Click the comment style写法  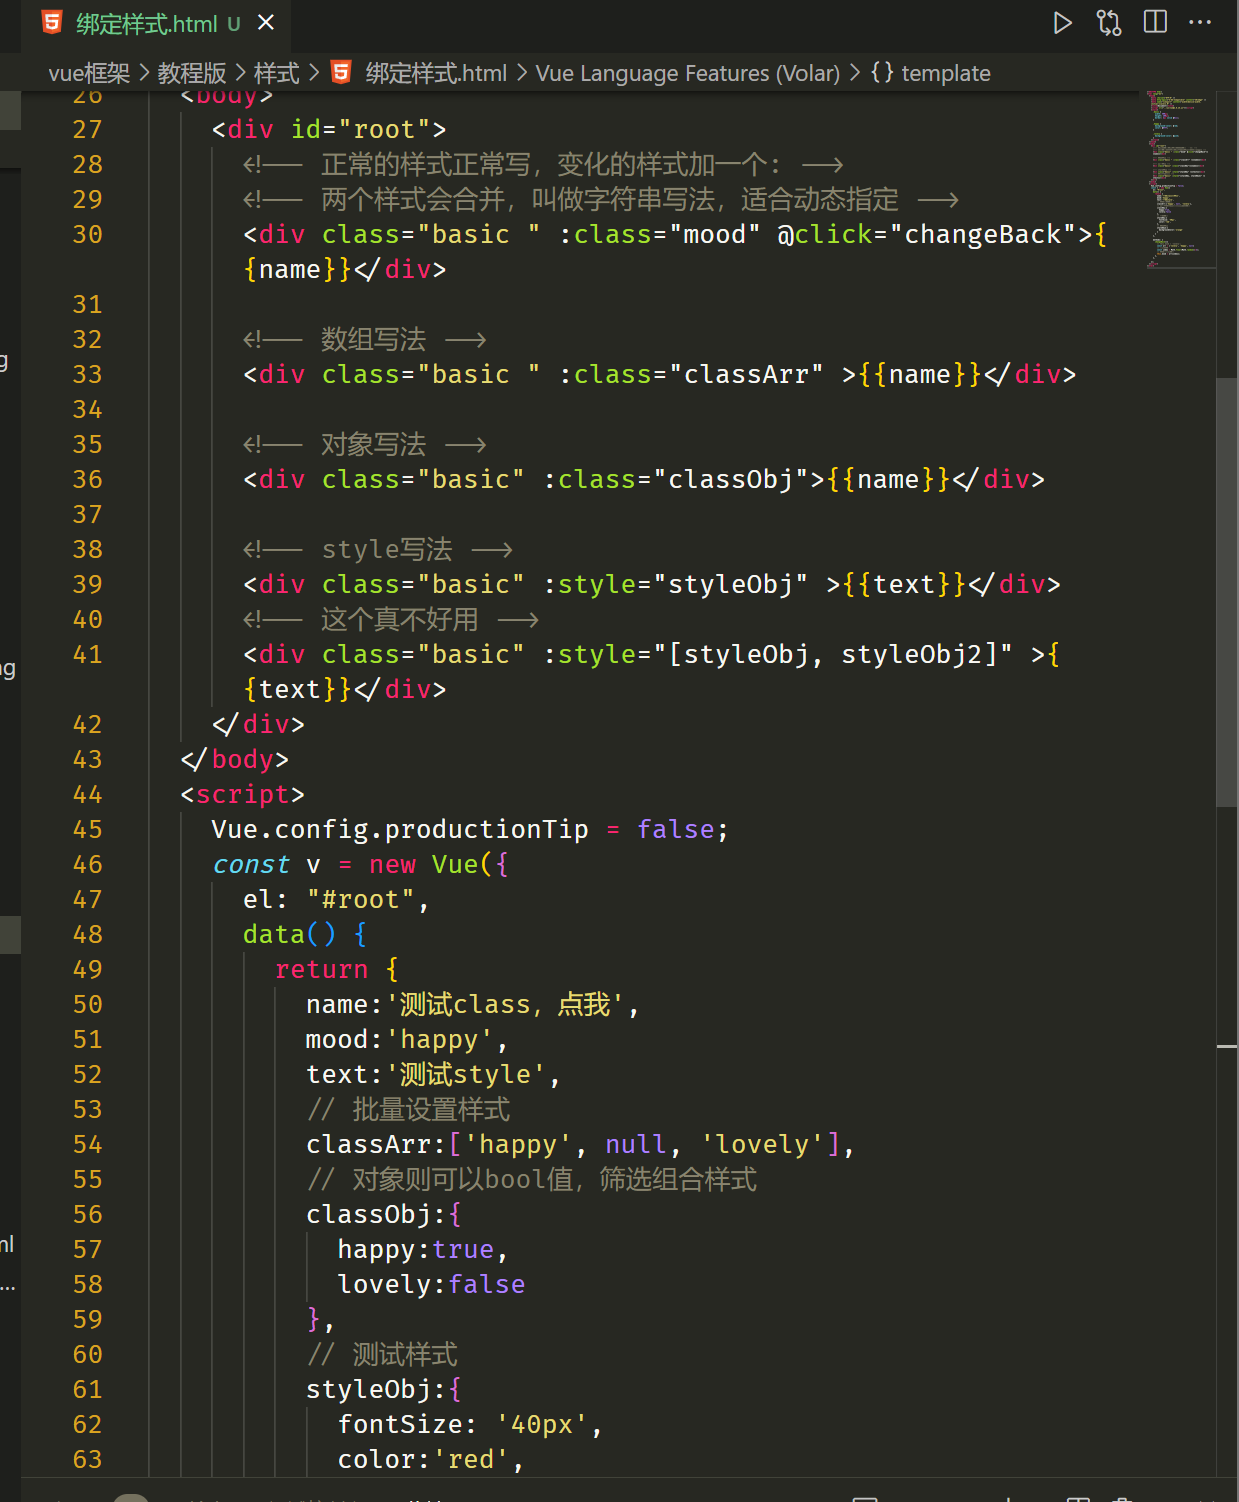[x=387, y=549]
